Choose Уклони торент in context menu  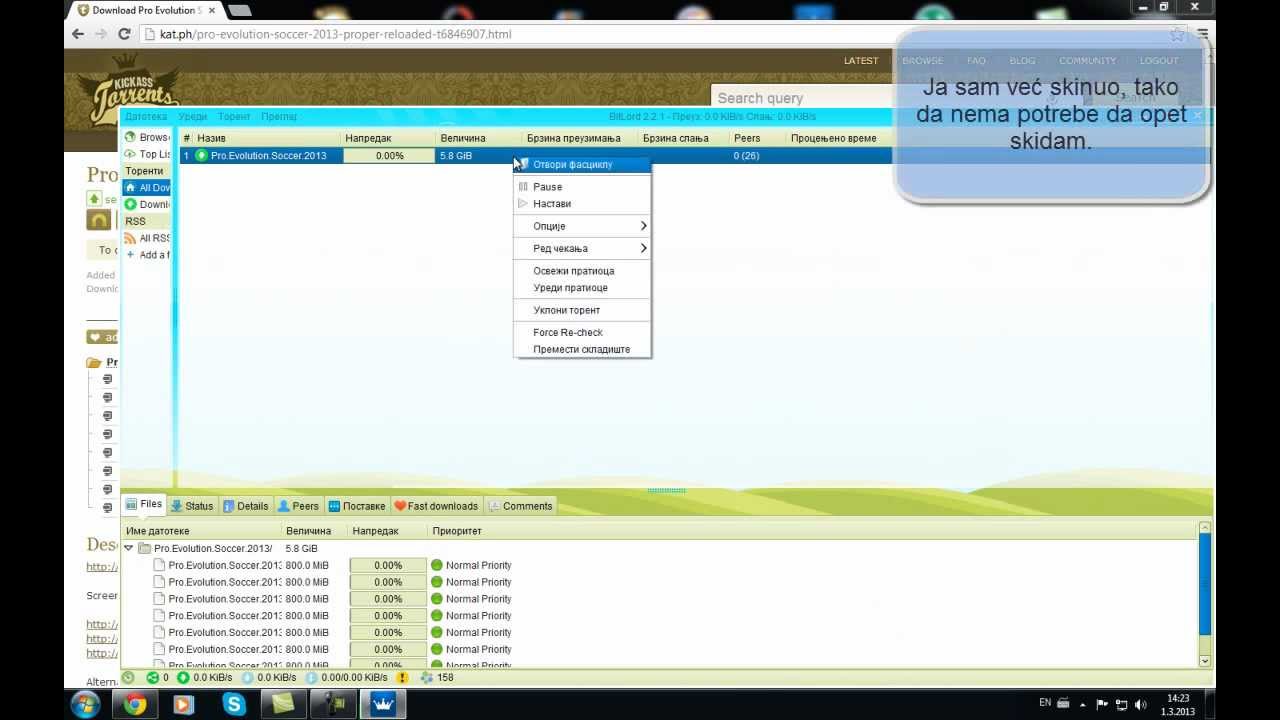point(582,310)
